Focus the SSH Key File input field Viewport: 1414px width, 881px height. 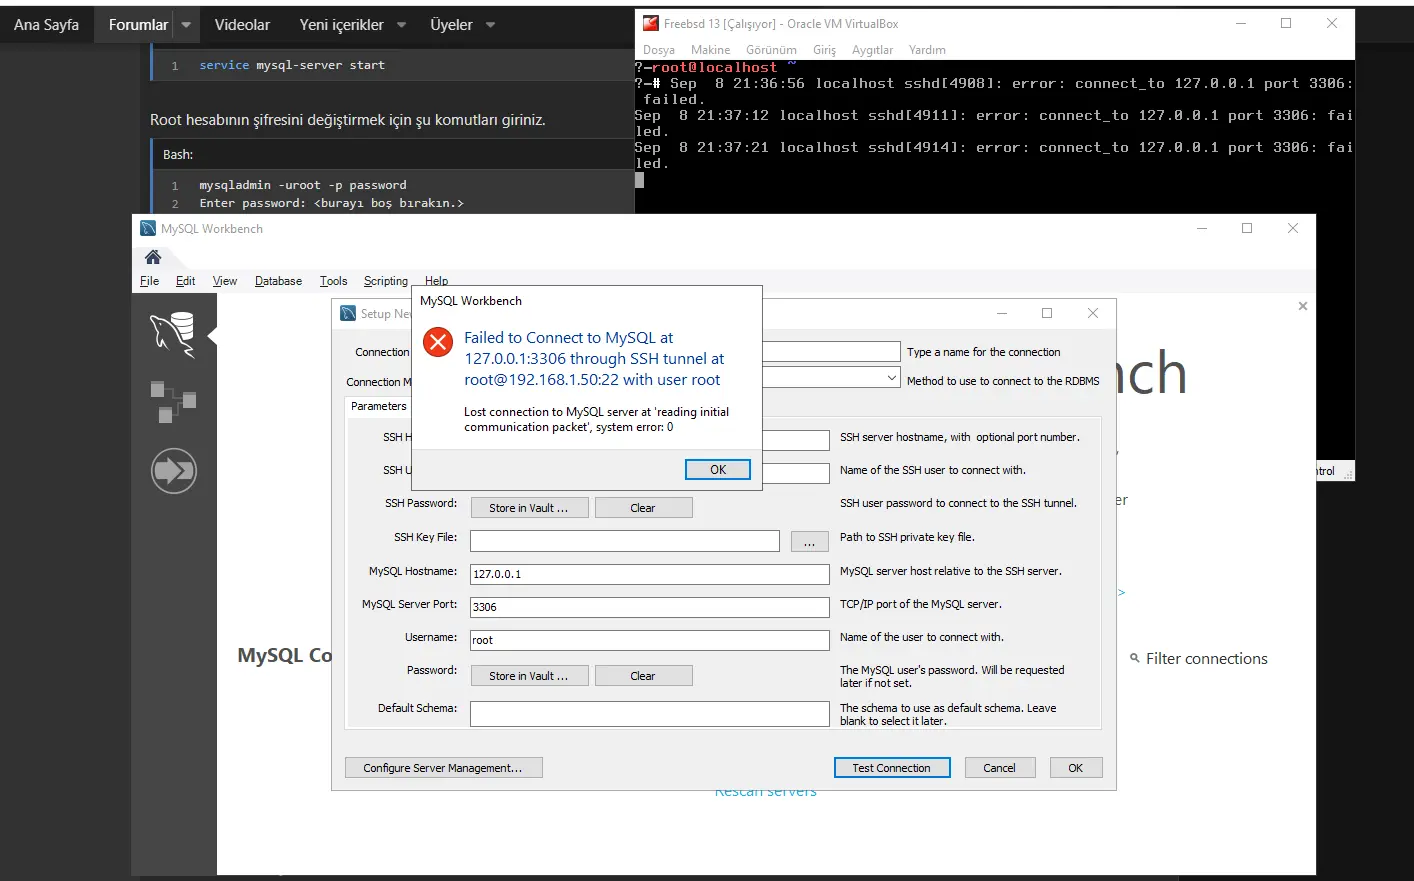[625, 541]
